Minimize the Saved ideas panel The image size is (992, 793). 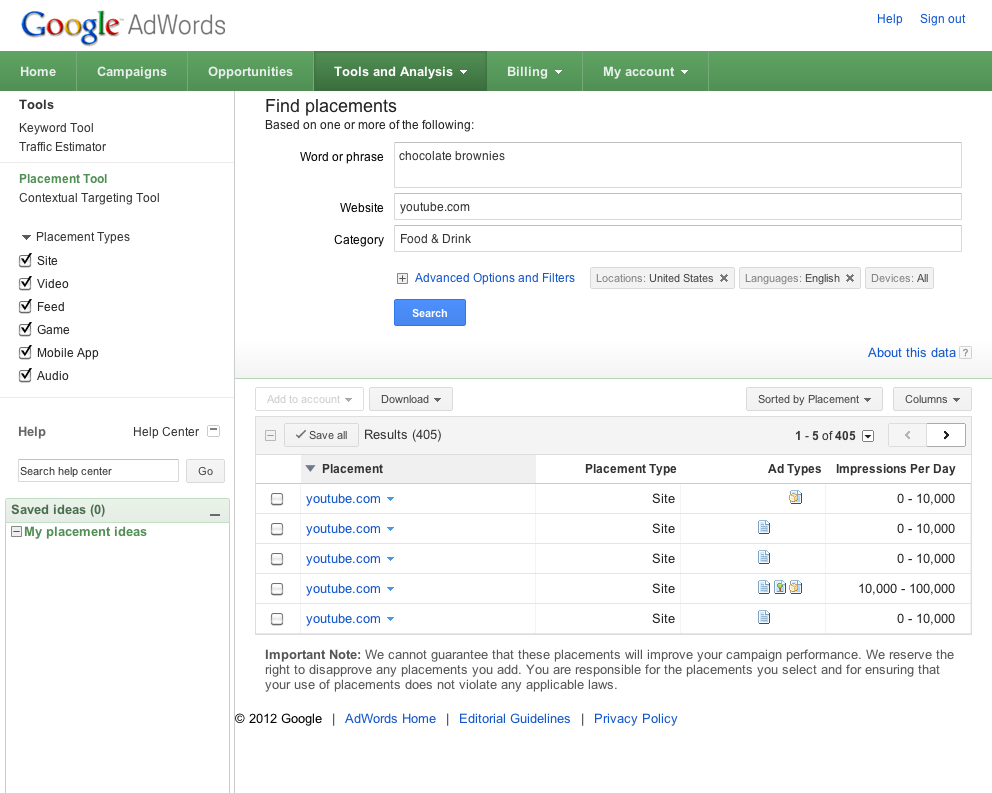[214, 514]
